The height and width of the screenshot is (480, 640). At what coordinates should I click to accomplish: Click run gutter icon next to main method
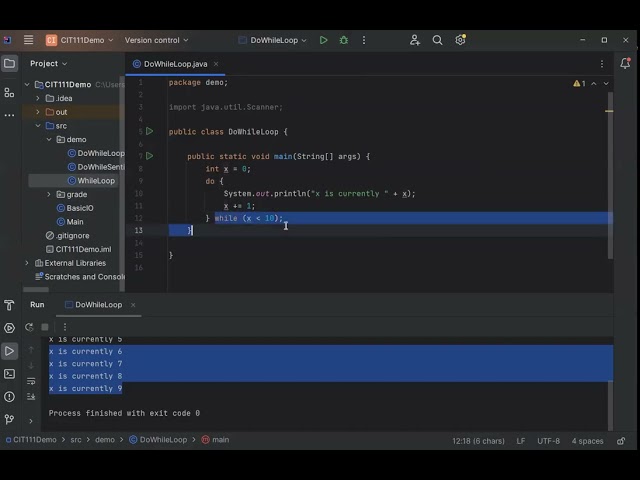149,156
